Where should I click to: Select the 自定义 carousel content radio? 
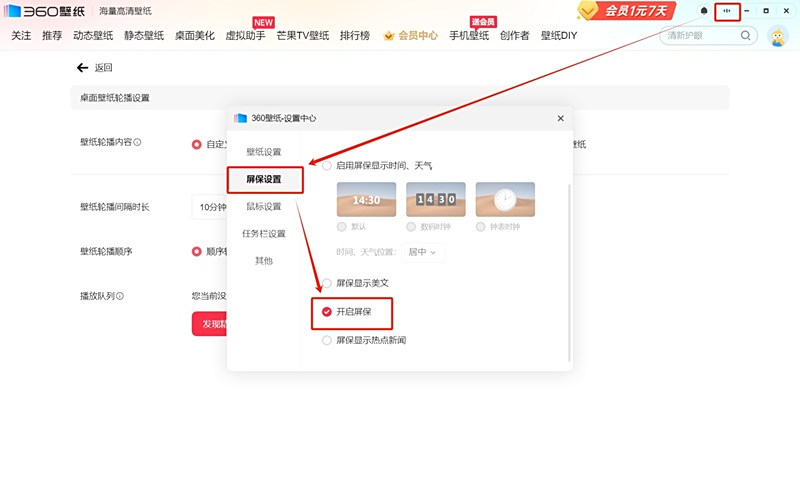[196, 145]
